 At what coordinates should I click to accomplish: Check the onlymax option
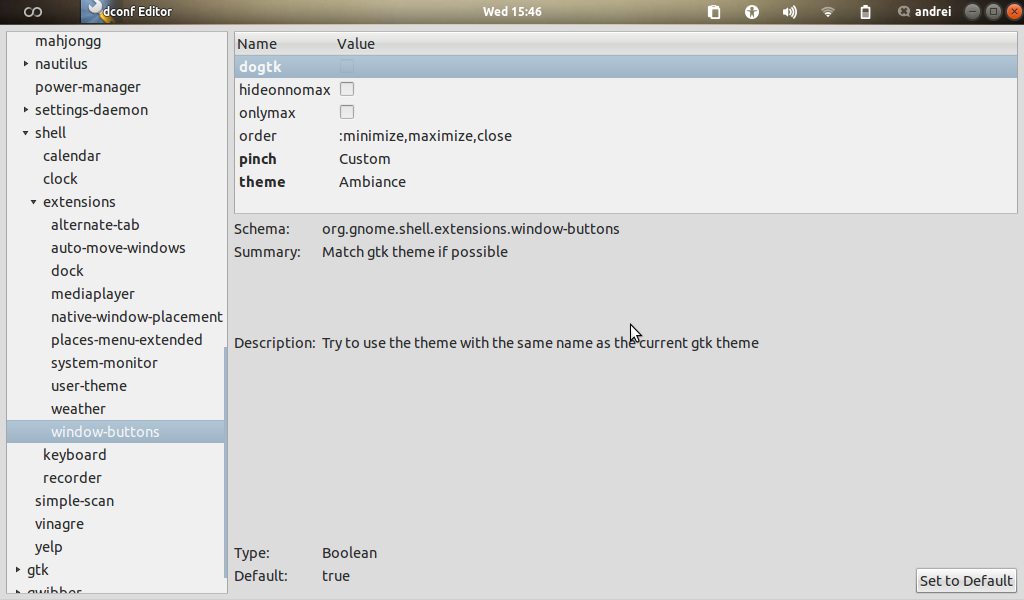coord(346,112)
